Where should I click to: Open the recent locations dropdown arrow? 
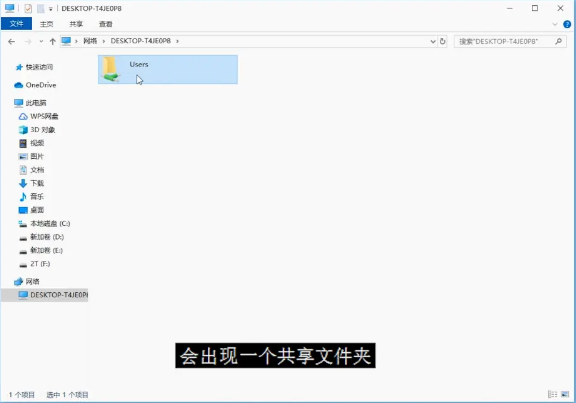click(x=41, y=42)
